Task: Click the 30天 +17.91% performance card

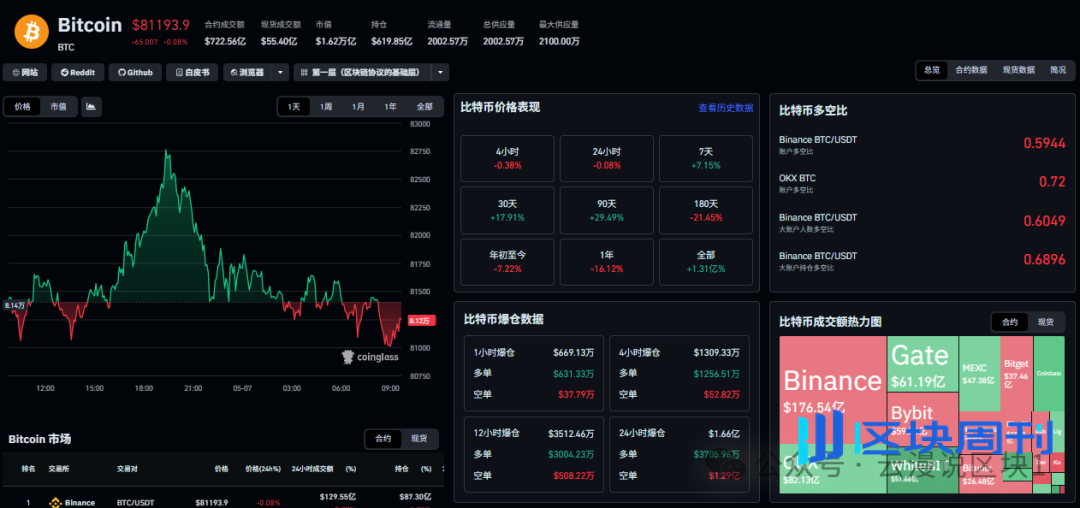Action: tap(508, 210)
